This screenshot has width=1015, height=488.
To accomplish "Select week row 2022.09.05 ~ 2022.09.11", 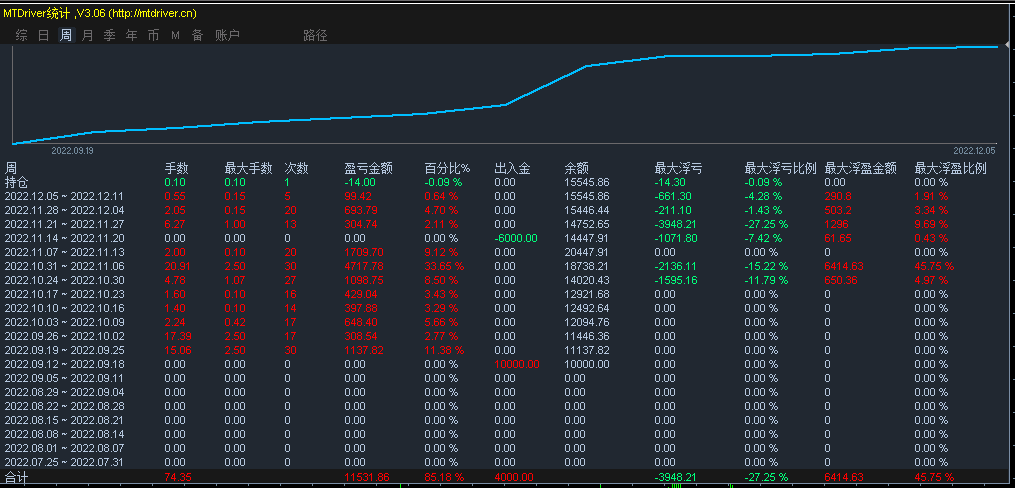I will click(x=64, y=378).
